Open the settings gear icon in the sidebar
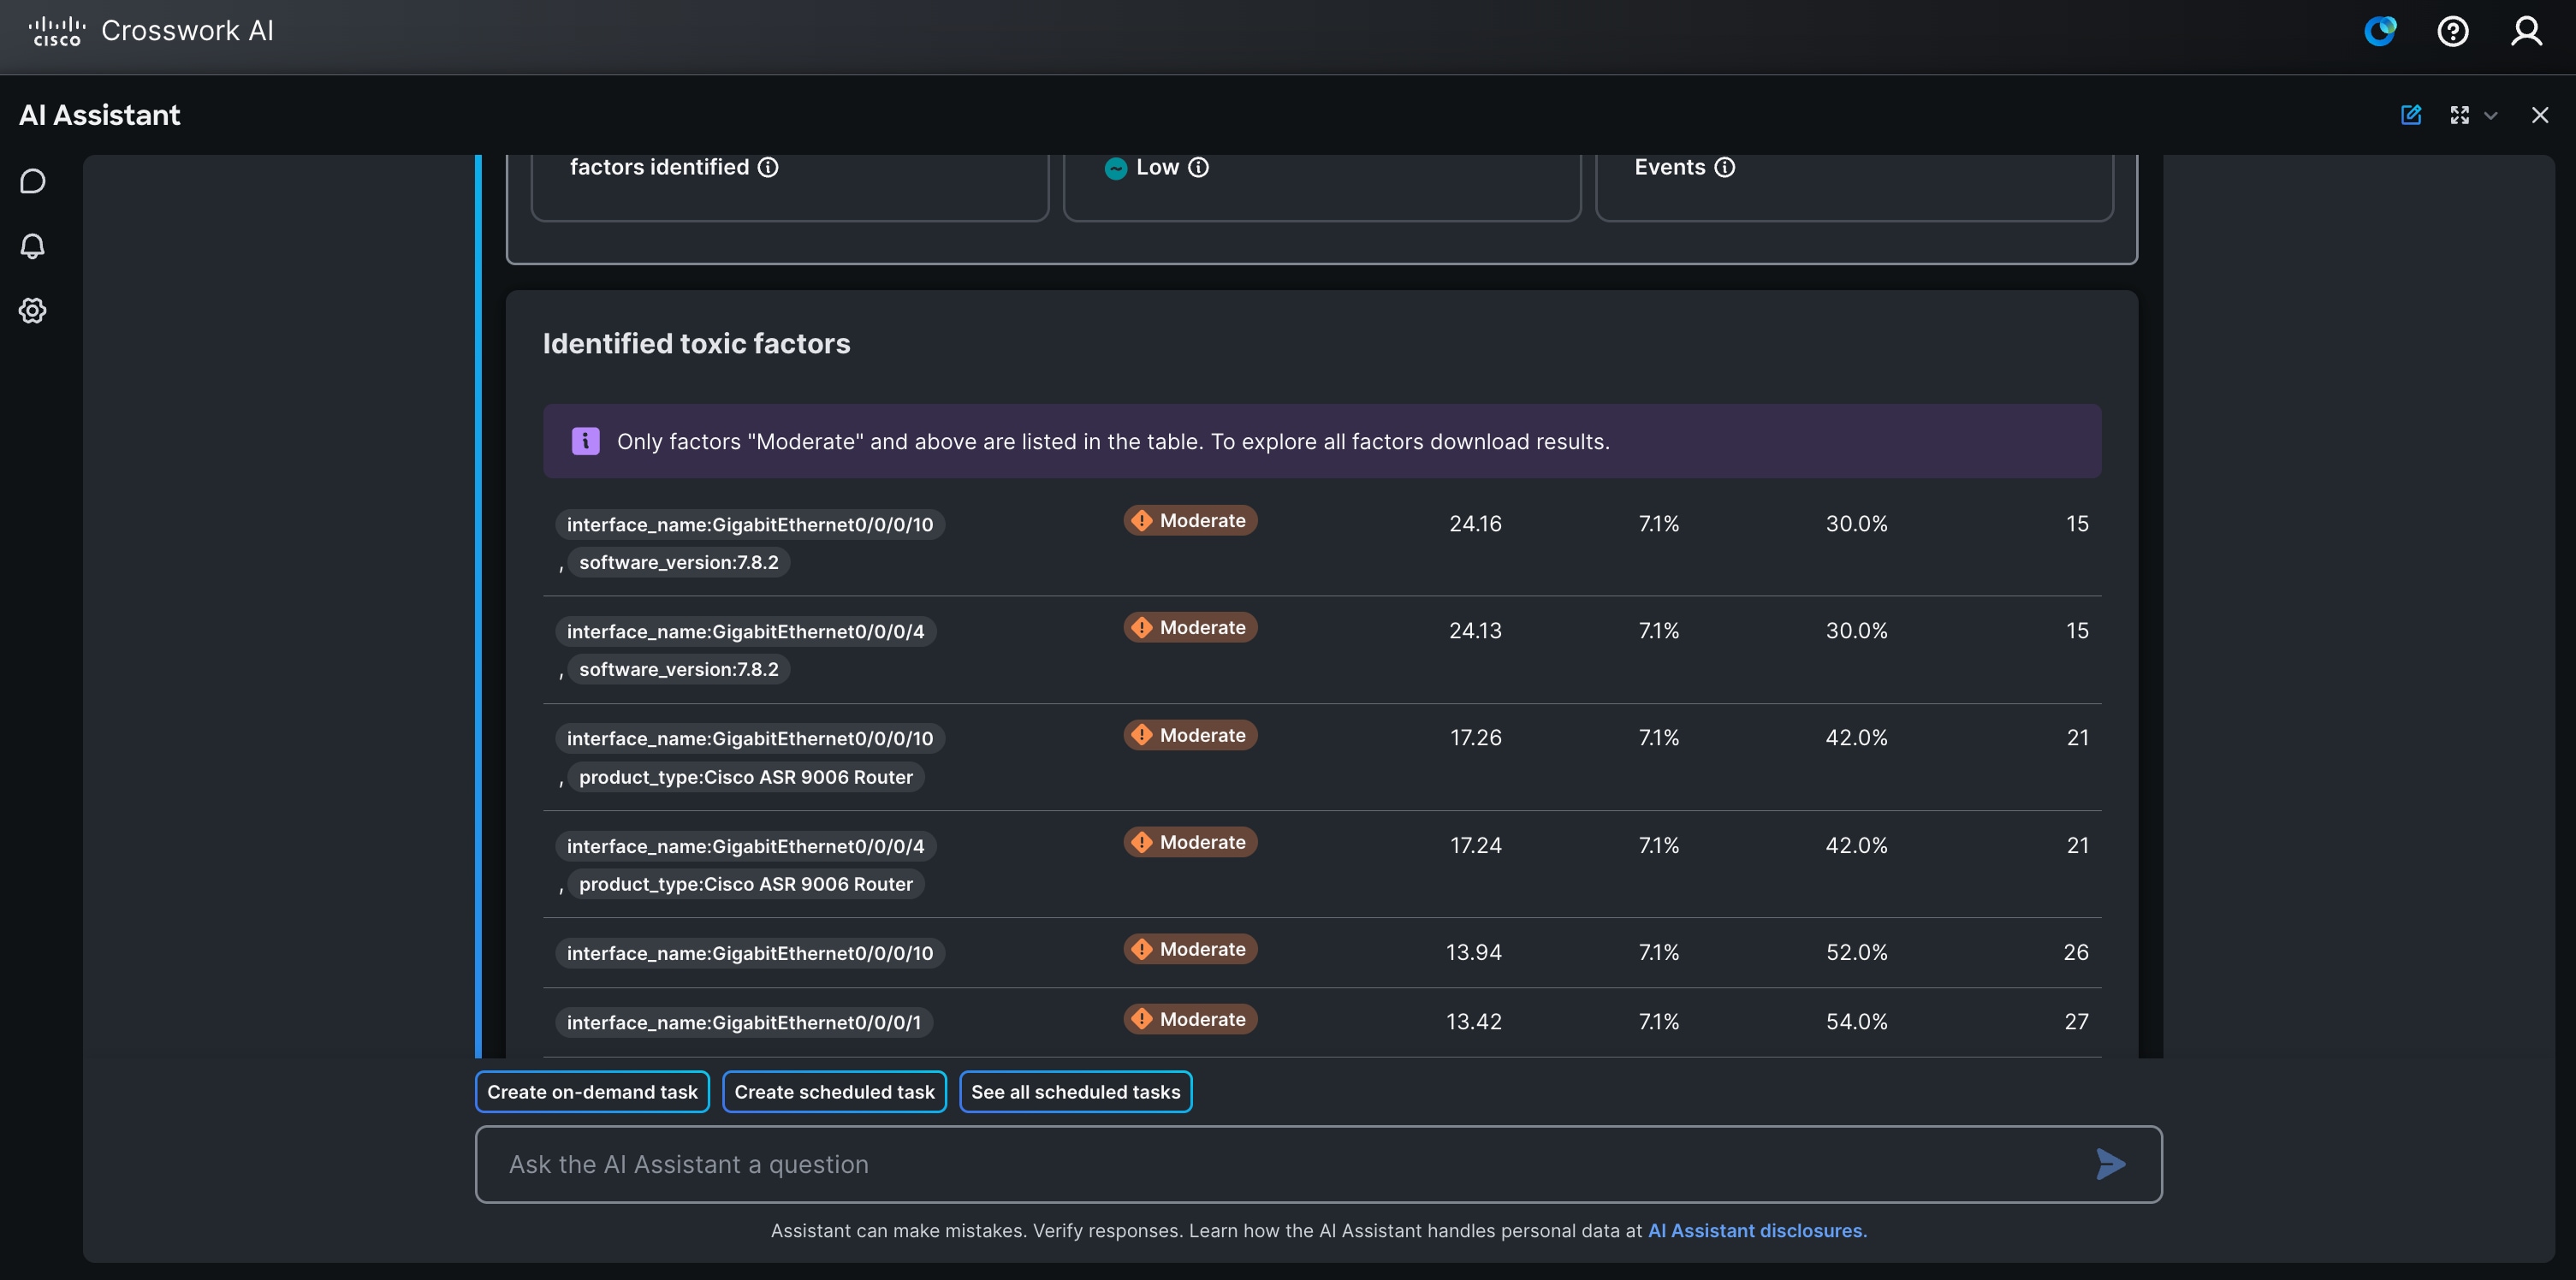Screen dimensions: 2576x1280 (33, 311)
